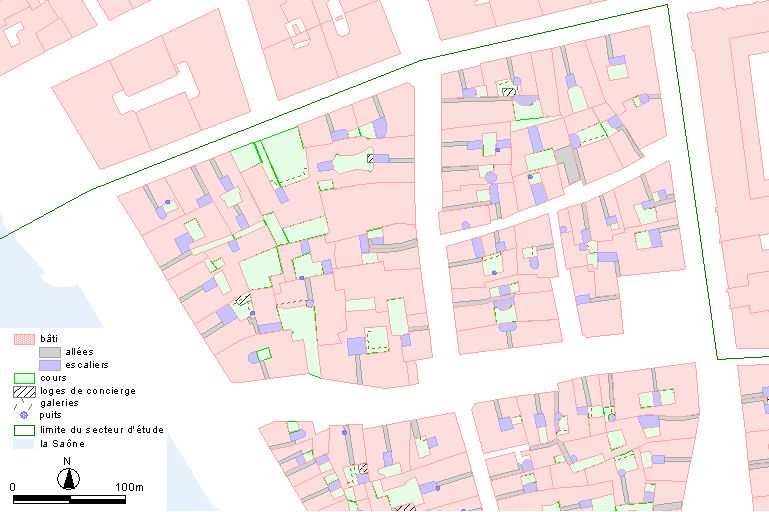Click the puits well symbol in legend
This screenshot has width=769, height=512.
(24, 415)
